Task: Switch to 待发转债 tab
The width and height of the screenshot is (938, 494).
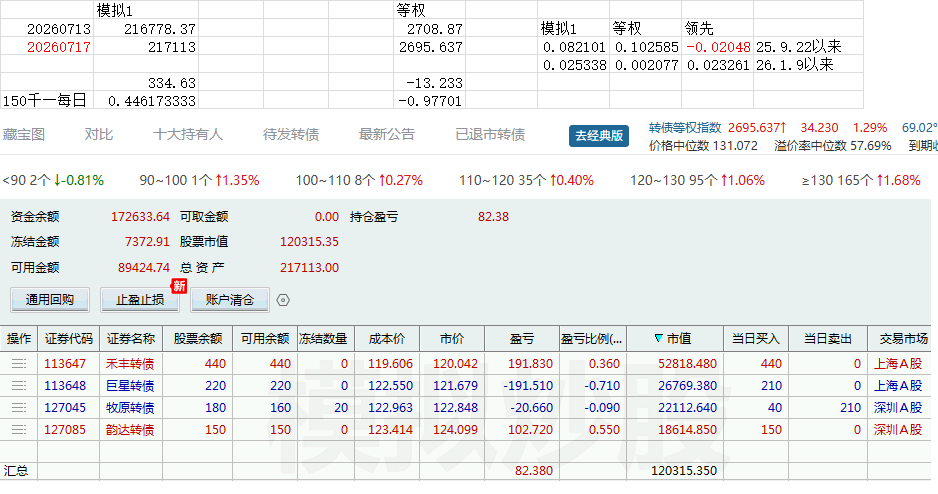Action: (291, 135)
